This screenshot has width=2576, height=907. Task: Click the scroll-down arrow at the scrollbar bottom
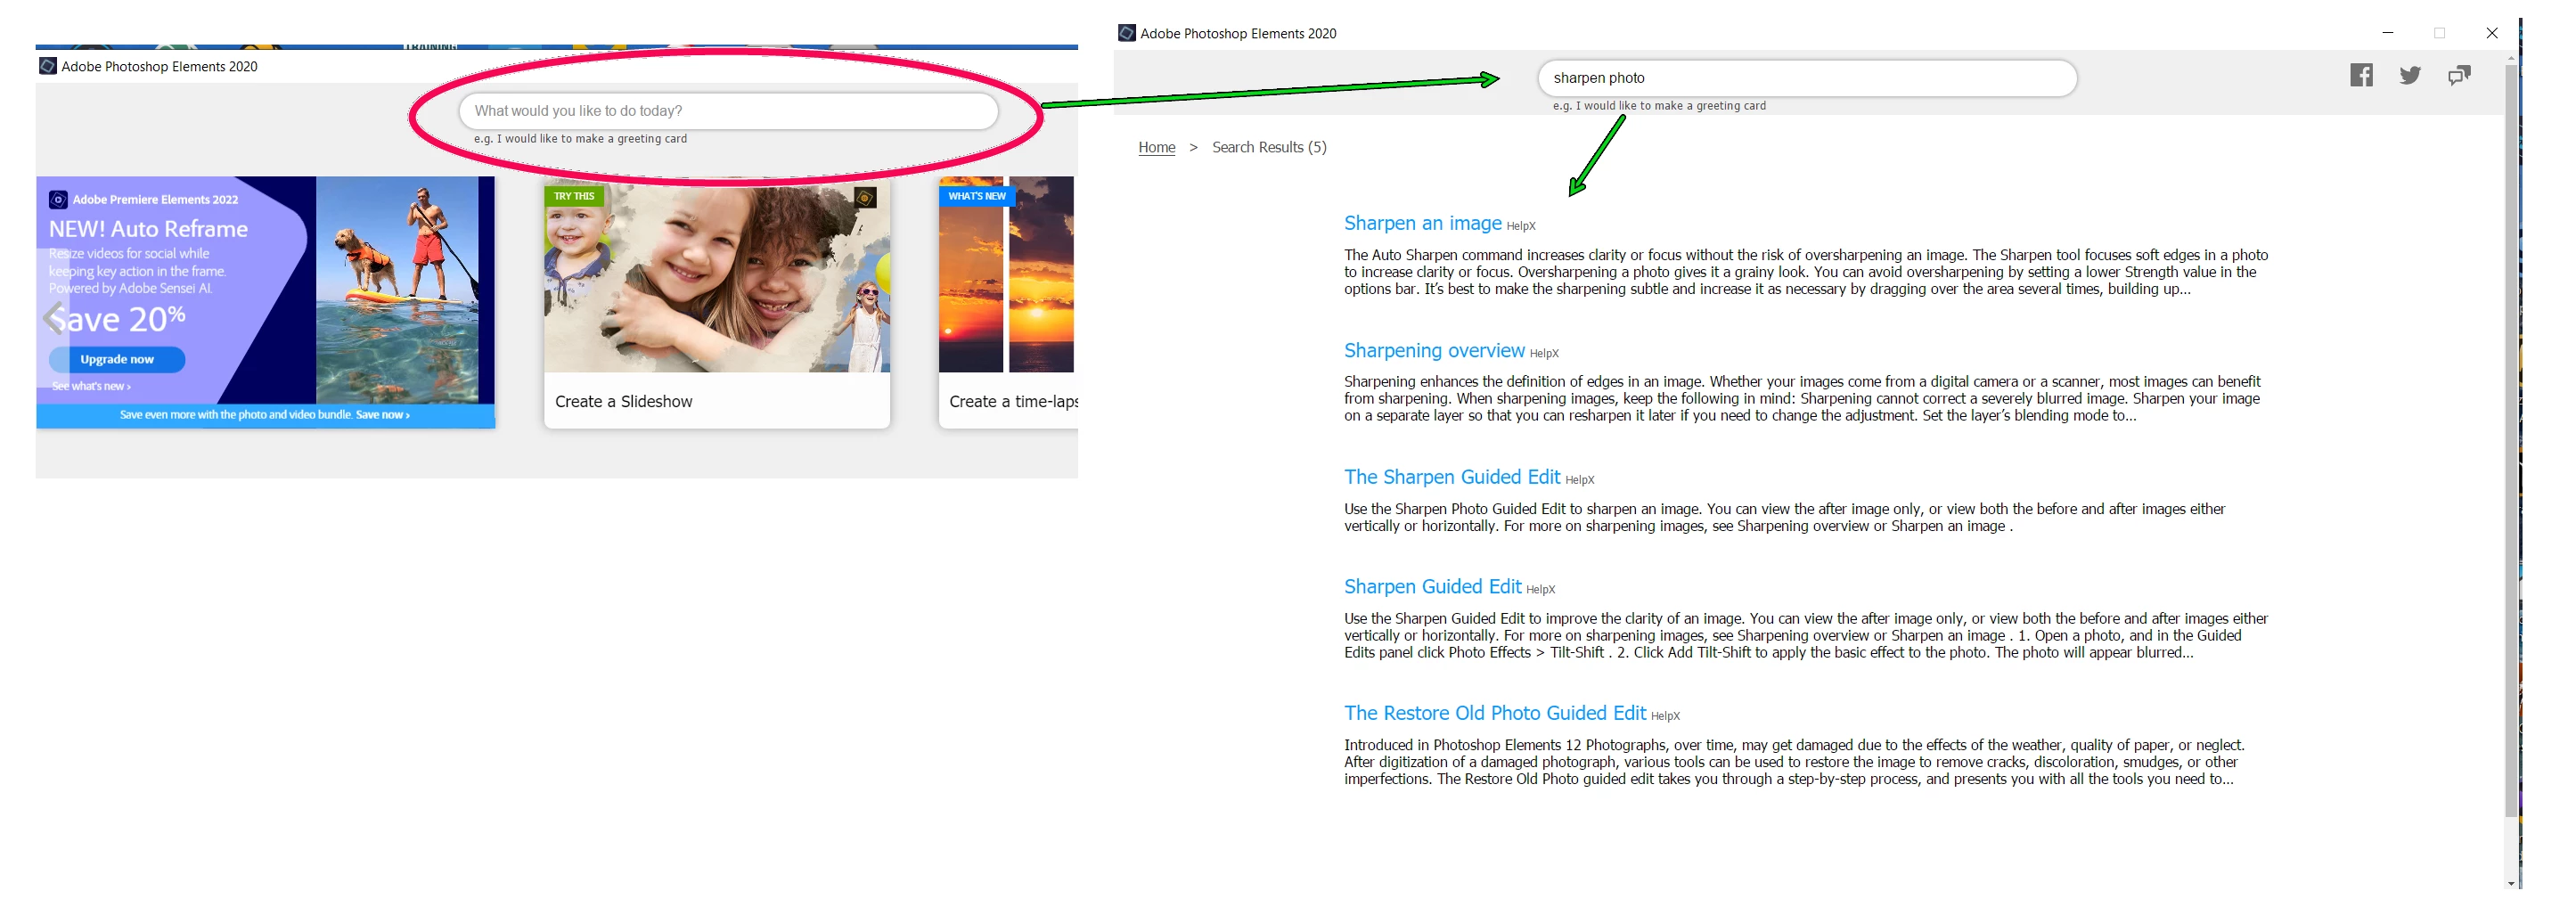[2510, 884]
